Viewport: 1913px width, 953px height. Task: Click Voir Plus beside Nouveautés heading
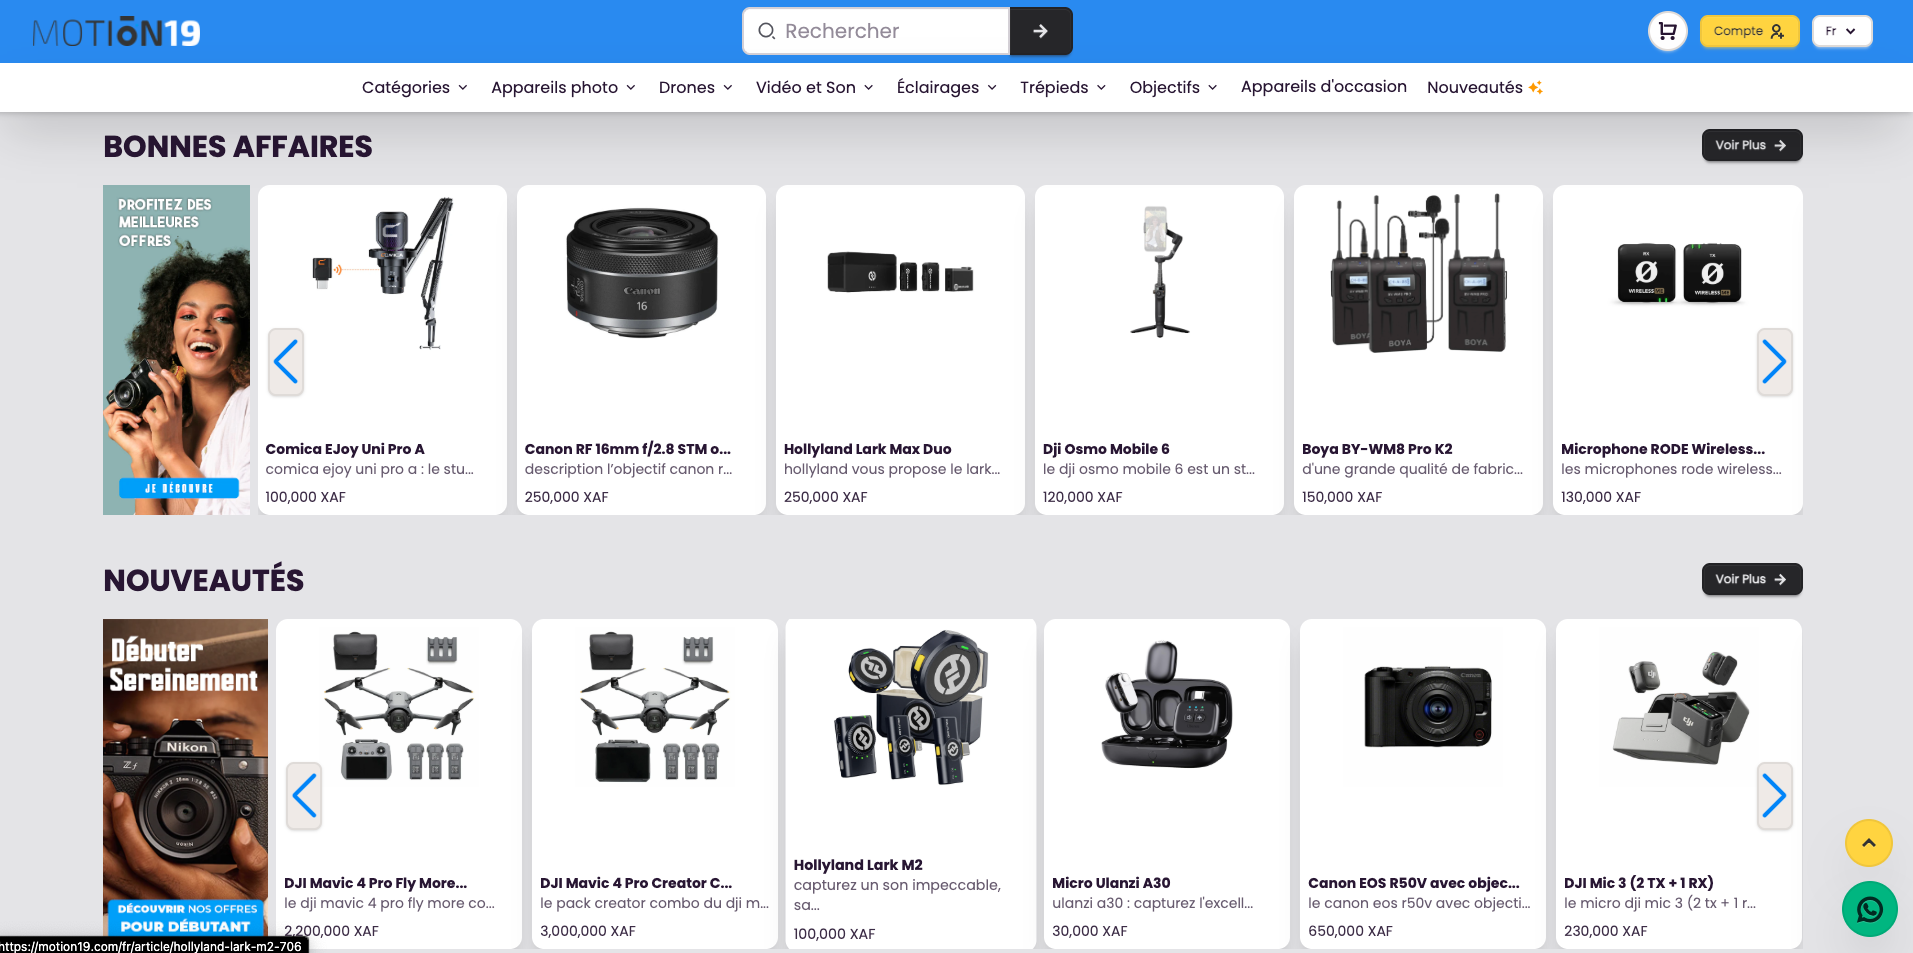pos(1751,579)
